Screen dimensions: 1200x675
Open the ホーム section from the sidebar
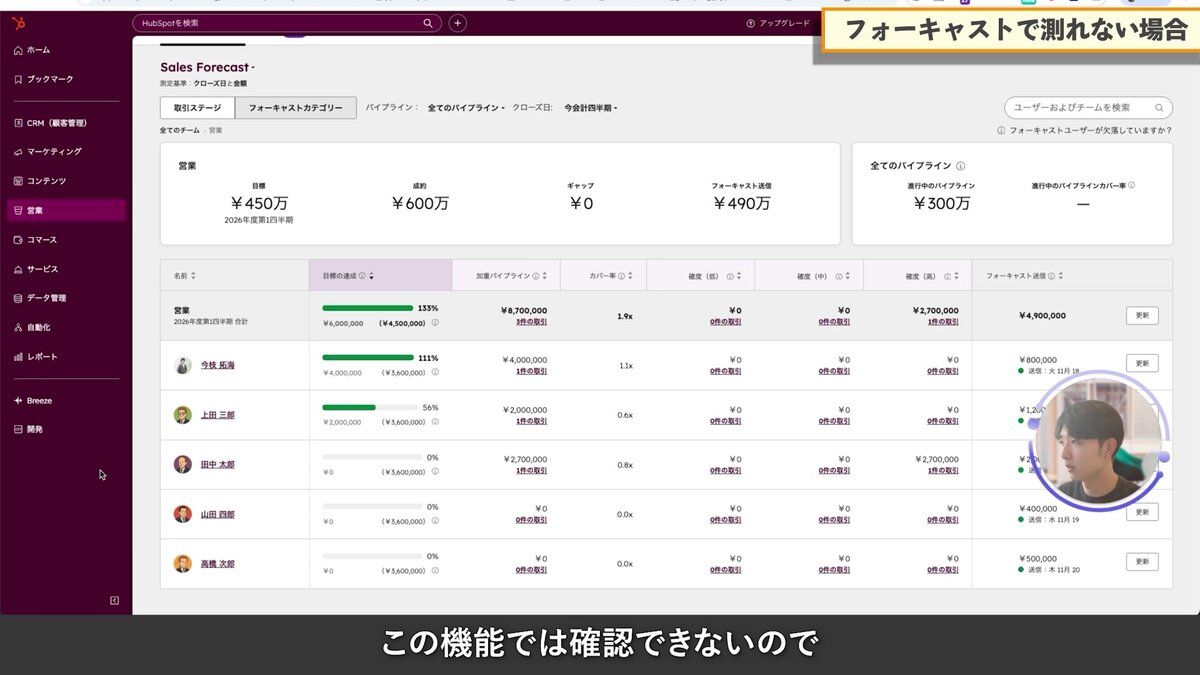[40, 49]
